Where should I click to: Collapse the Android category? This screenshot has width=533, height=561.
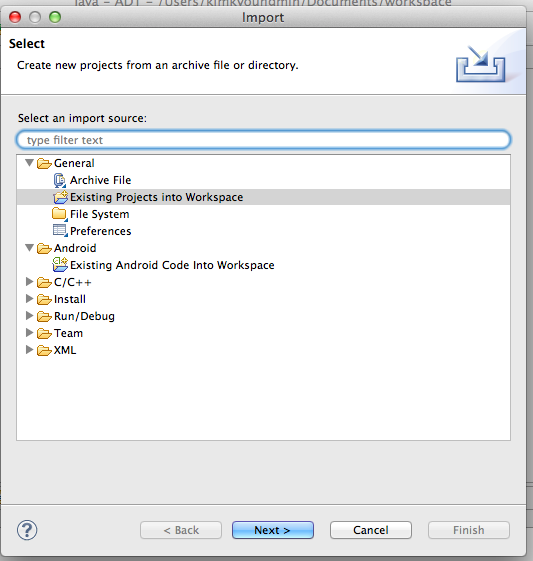click(x=29, y=248)
